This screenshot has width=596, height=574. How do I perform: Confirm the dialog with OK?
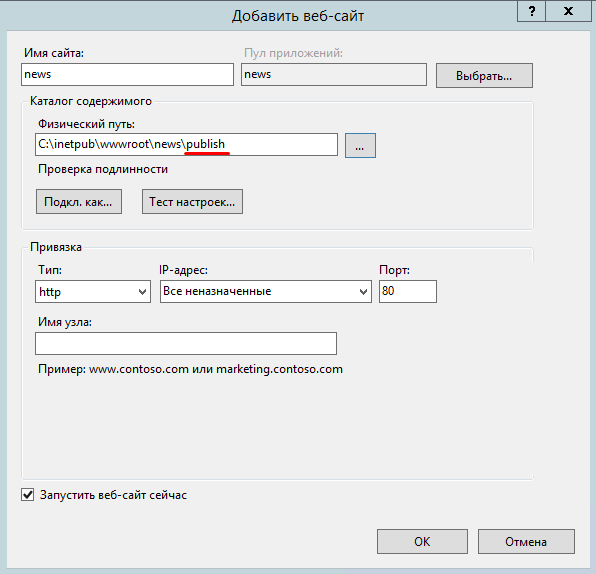tap(422, 541)
